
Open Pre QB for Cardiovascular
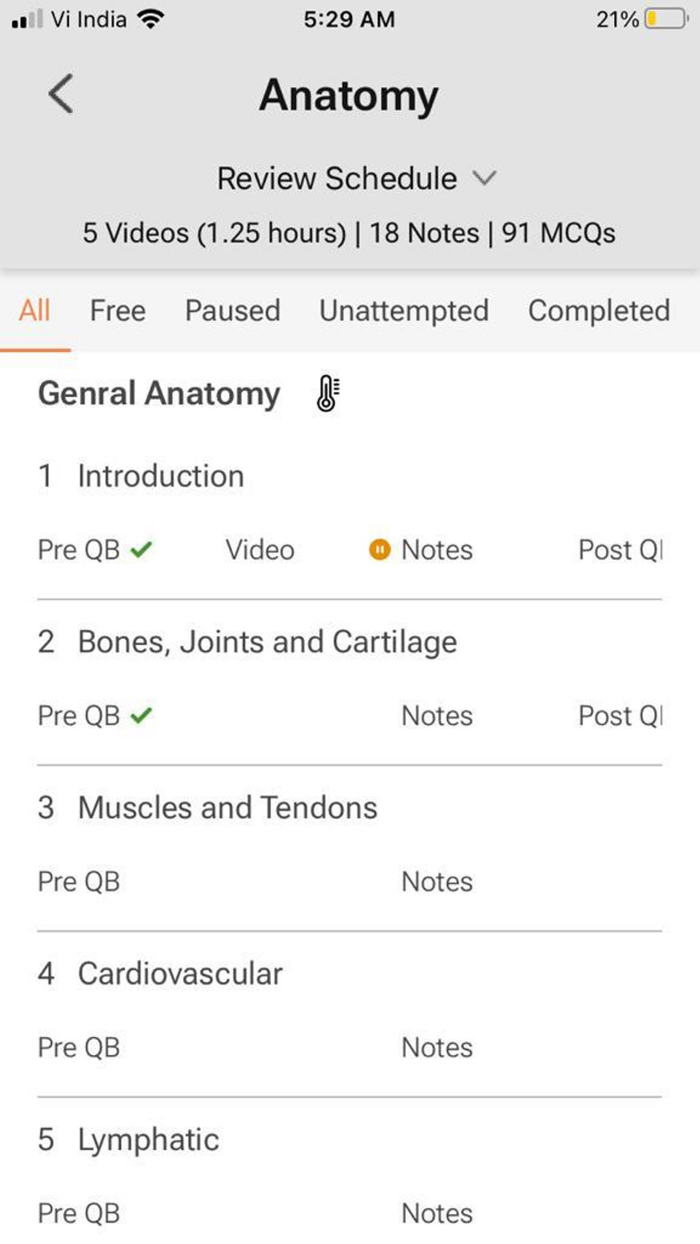[79, 1048]
